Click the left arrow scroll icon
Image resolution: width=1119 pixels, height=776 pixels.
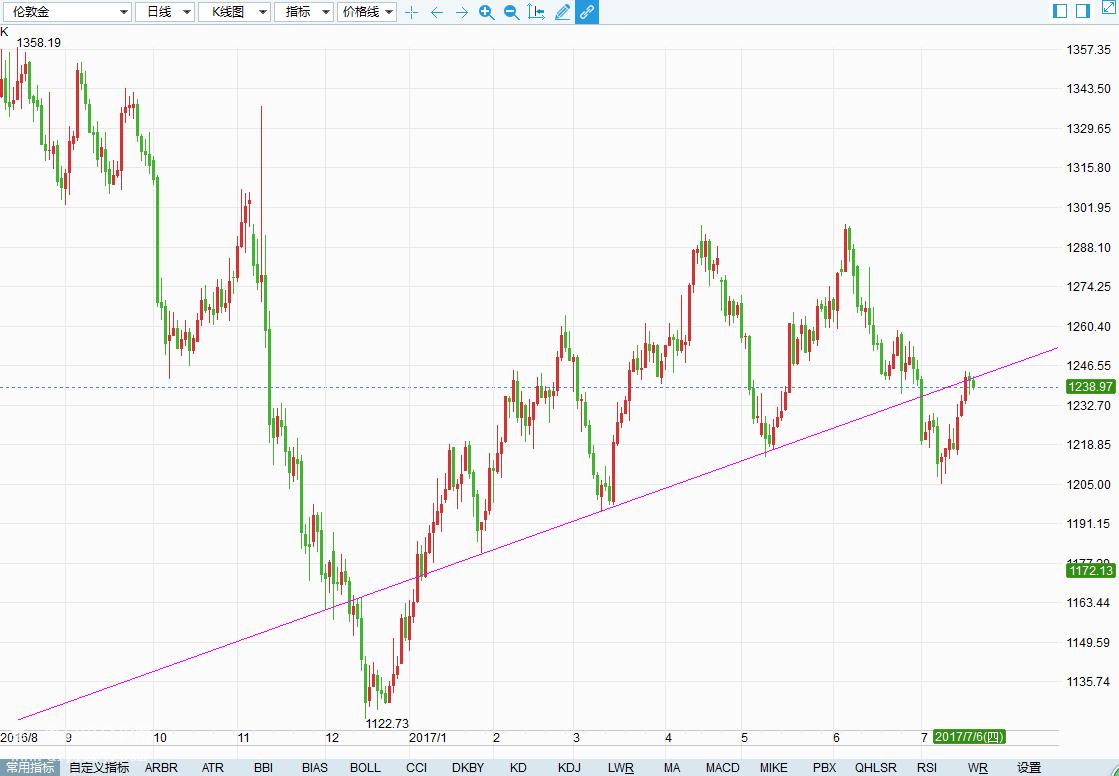pos(436,12)
